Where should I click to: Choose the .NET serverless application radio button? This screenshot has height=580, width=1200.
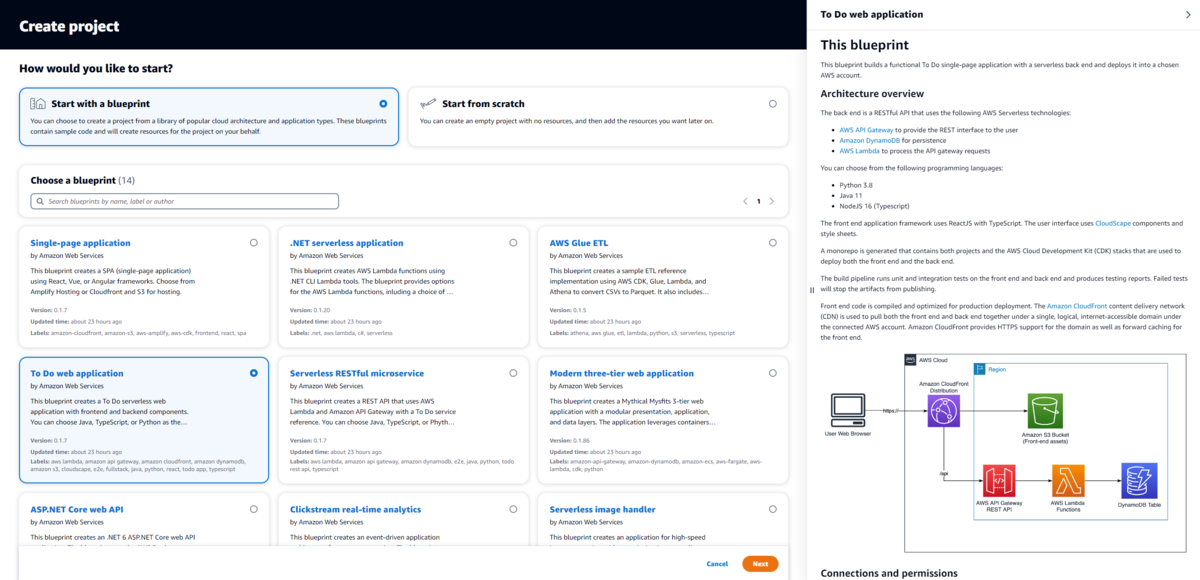coord(513,242)
